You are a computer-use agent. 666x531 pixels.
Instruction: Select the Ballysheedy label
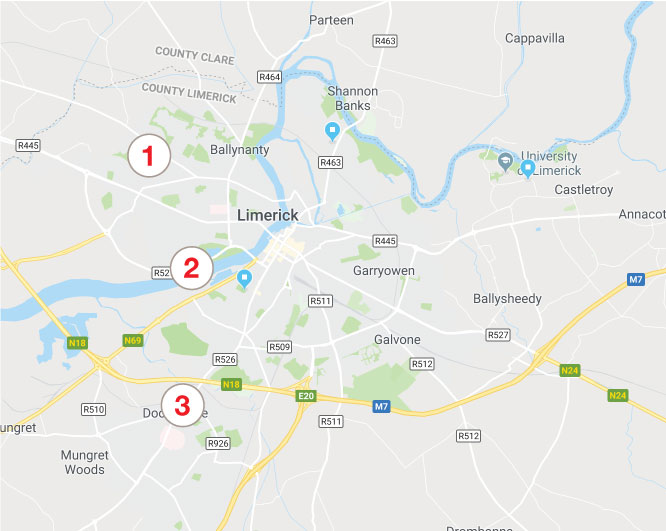click(x=507, y=299)
